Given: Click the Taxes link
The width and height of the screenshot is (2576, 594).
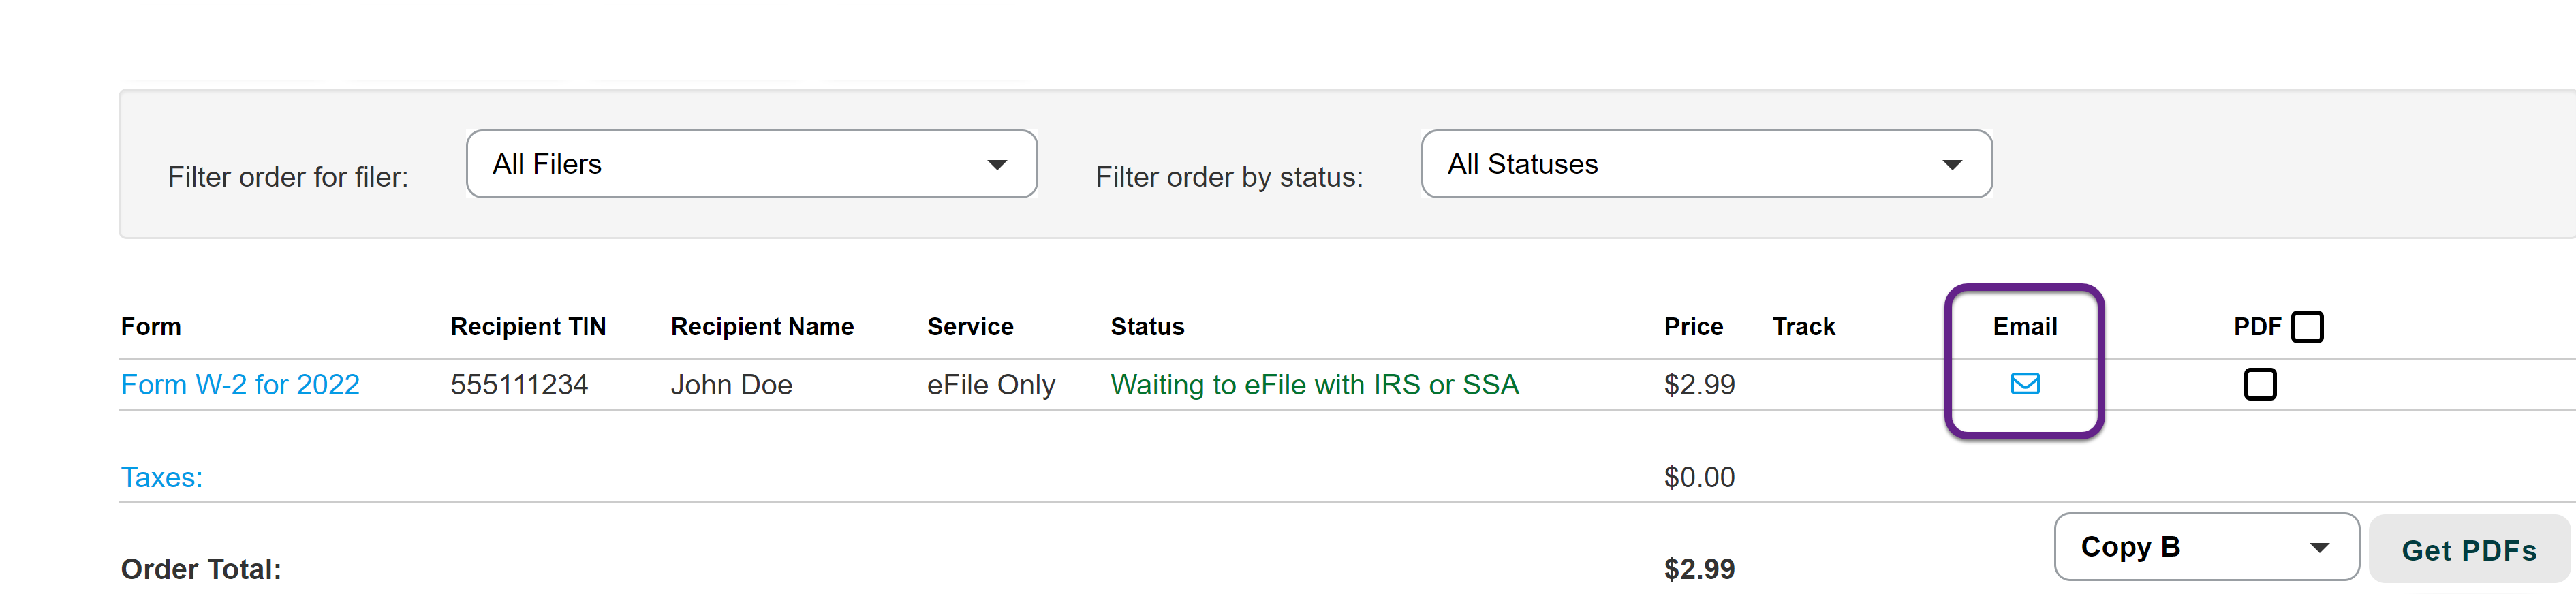Looking at the screenshot, I should [x=162, y=477].
